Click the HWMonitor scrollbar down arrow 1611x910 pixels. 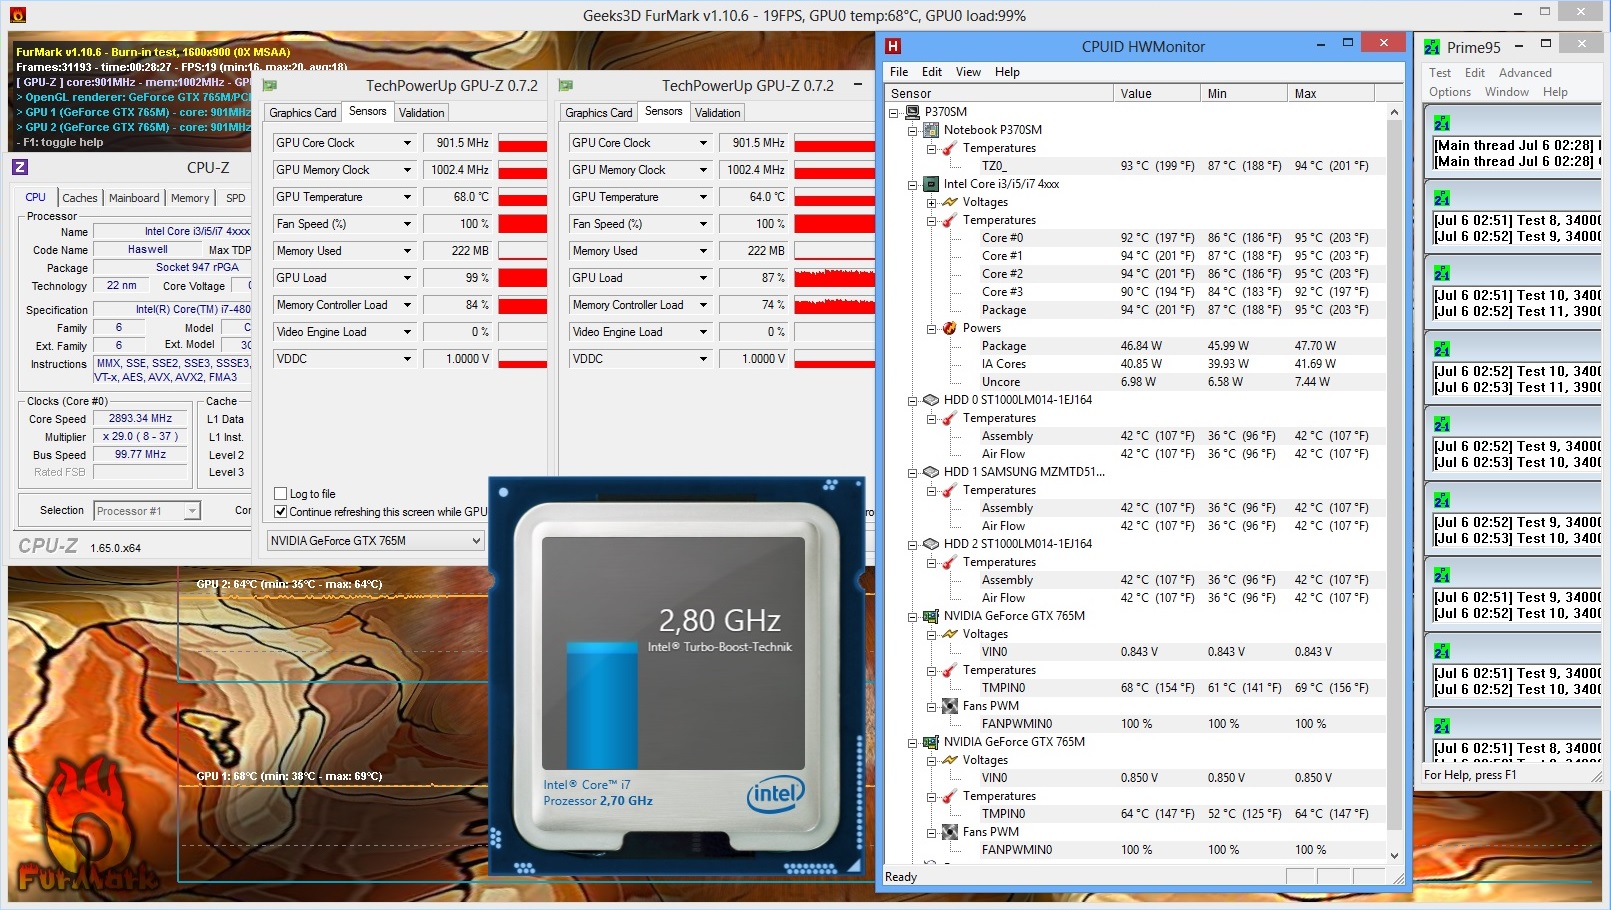[1395, 855]
